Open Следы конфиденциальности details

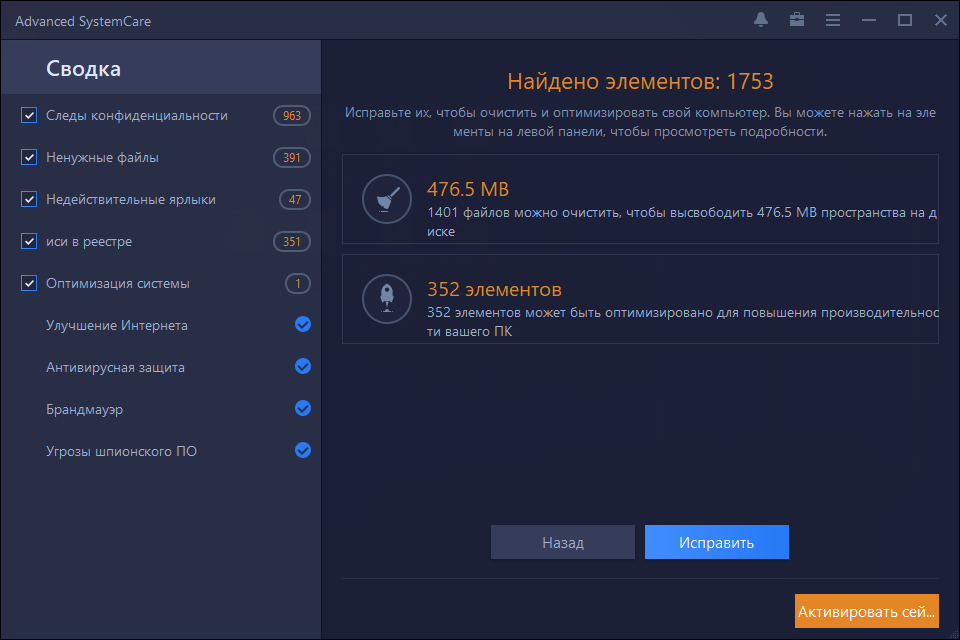click(137, 115)
